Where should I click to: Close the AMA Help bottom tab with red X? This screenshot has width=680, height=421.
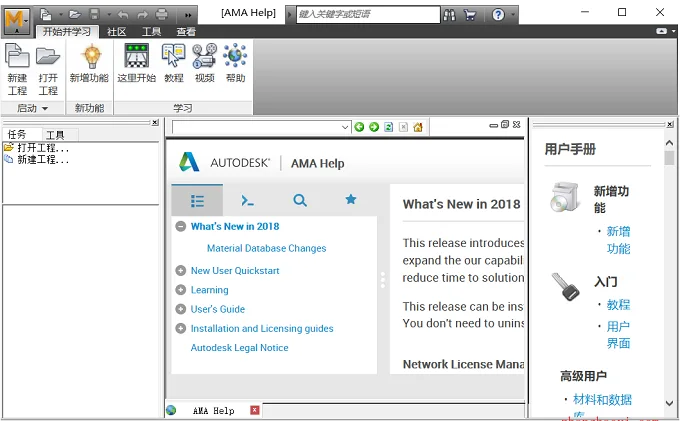(255, 410)
